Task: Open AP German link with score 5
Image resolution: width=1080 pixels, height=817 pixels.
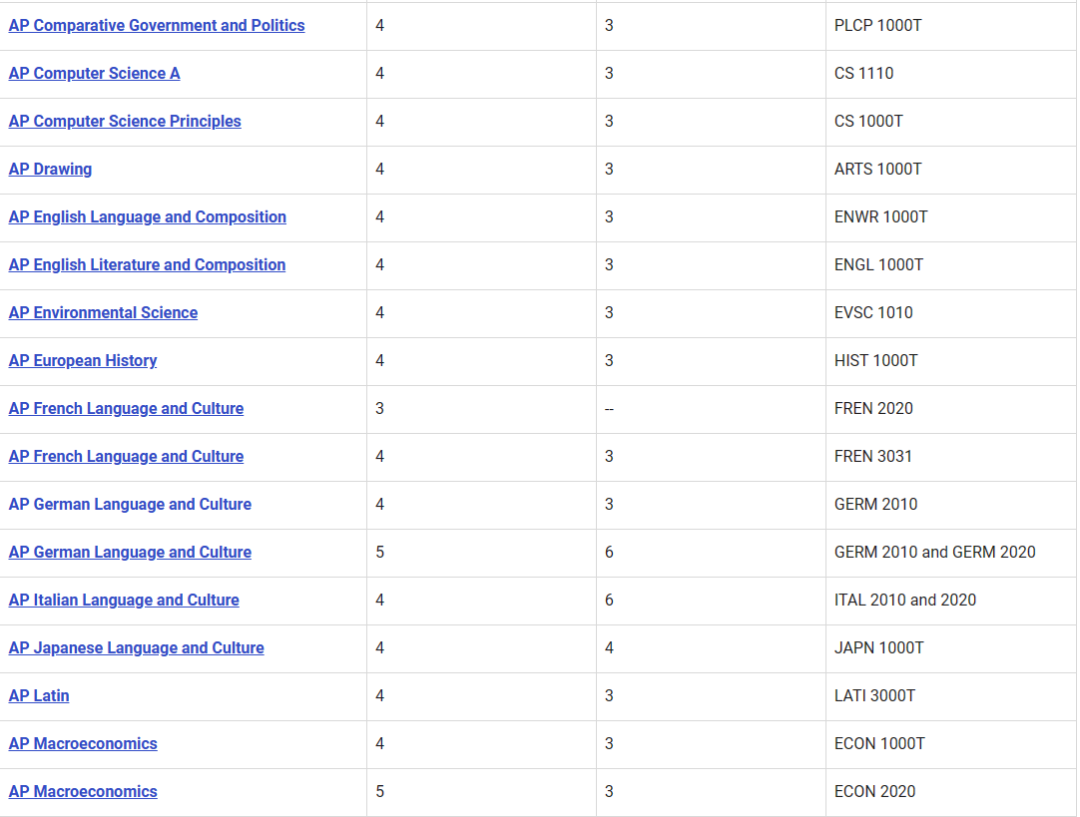Action: pyautogui.click(x=130, y=553)
